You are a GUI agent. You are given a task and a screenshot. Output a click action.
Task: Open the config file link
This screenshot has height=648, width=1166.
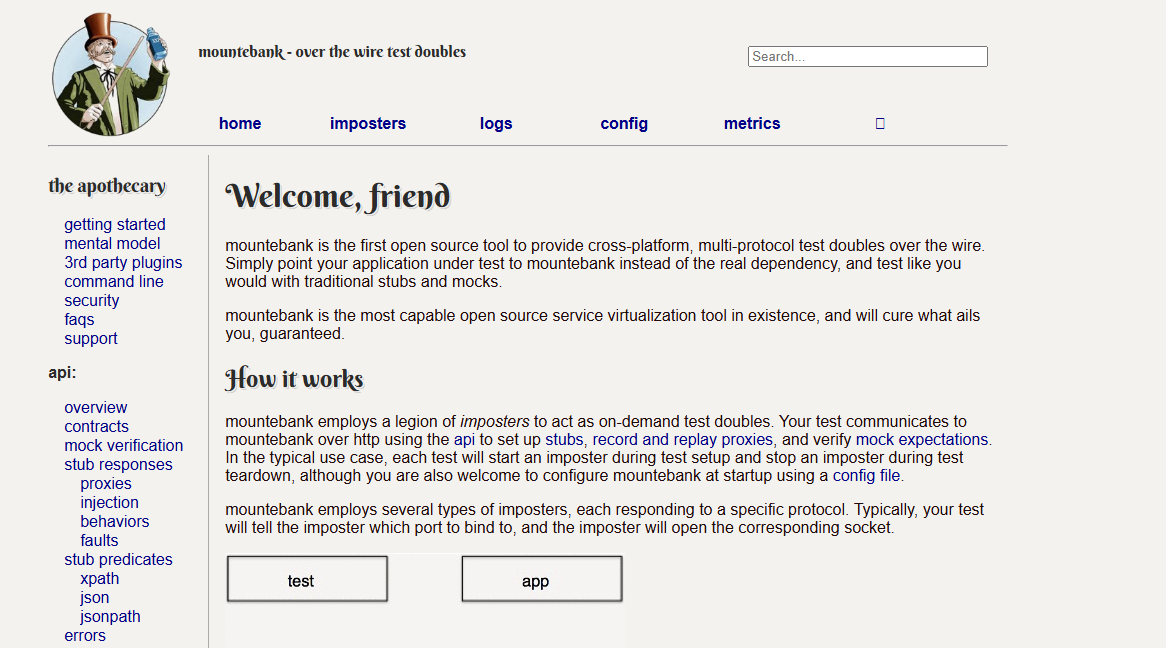(x=866, y=475)
